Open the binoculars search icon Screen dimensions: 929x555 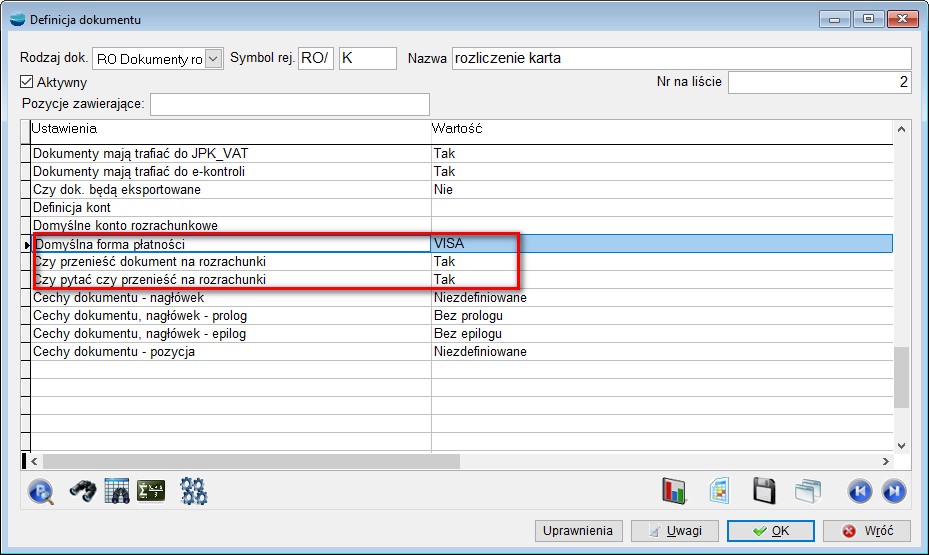coord(82,491)
